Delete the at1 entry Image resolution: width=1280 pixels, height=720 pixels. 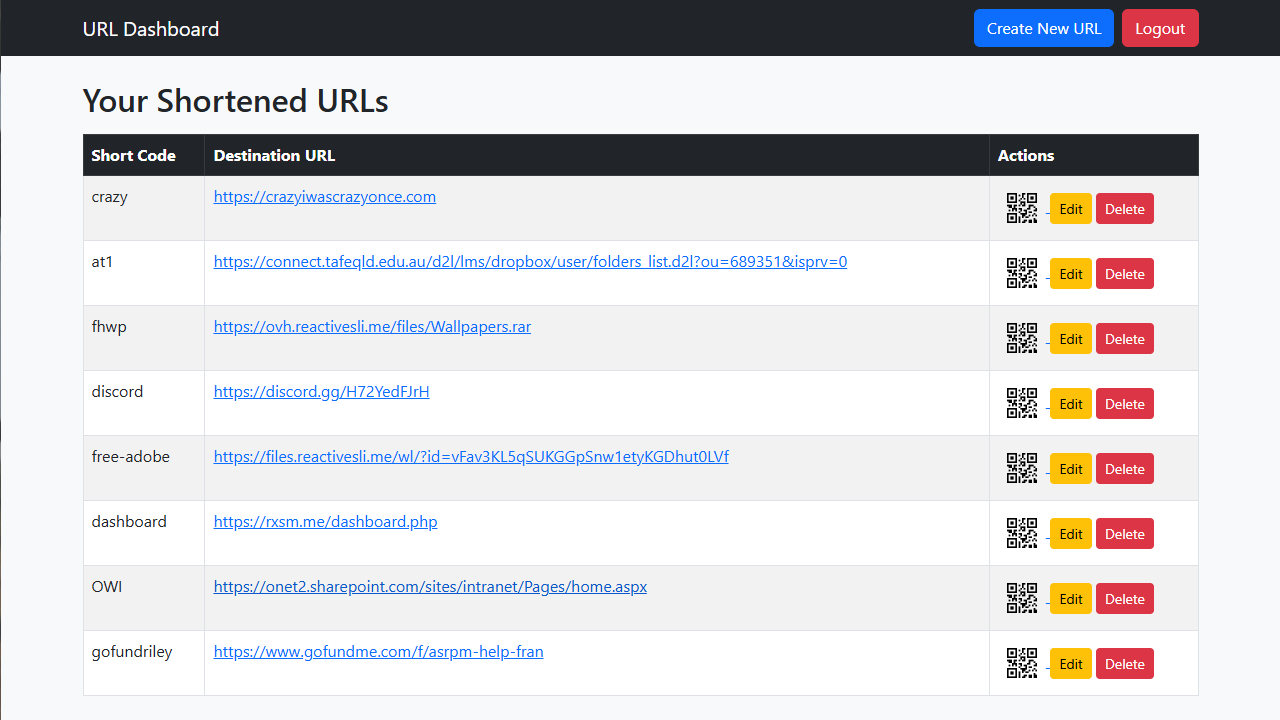(x=1125, y=274)
